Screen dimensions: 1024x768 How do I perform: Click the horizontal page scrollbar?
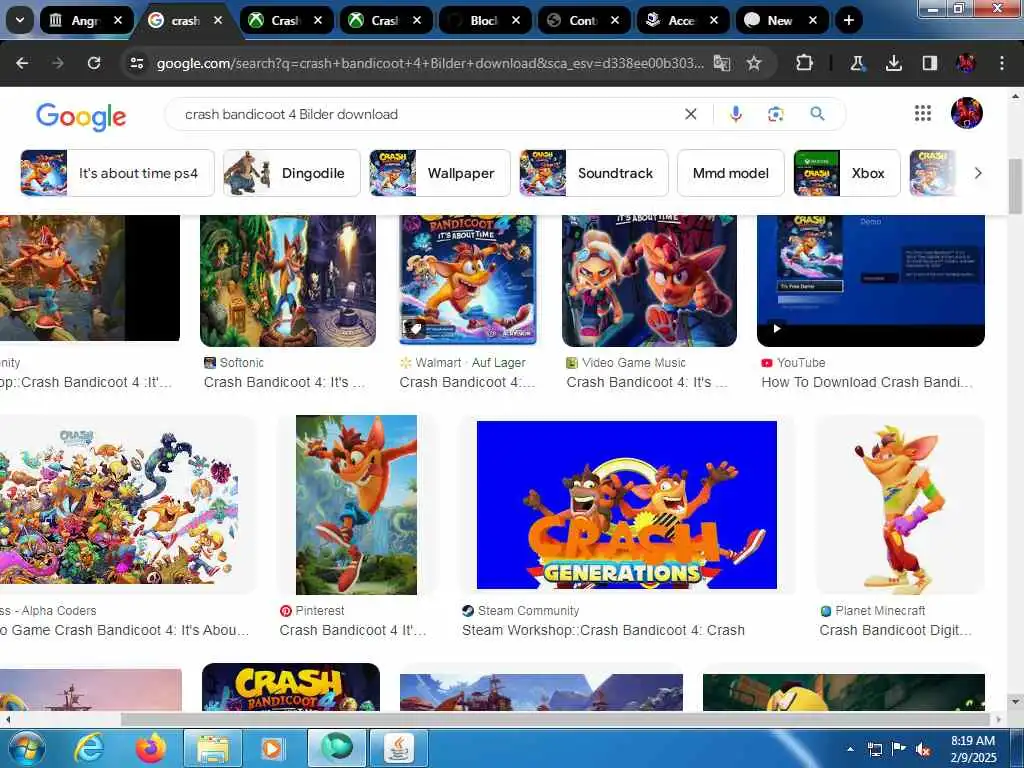[x=555, y=719]
